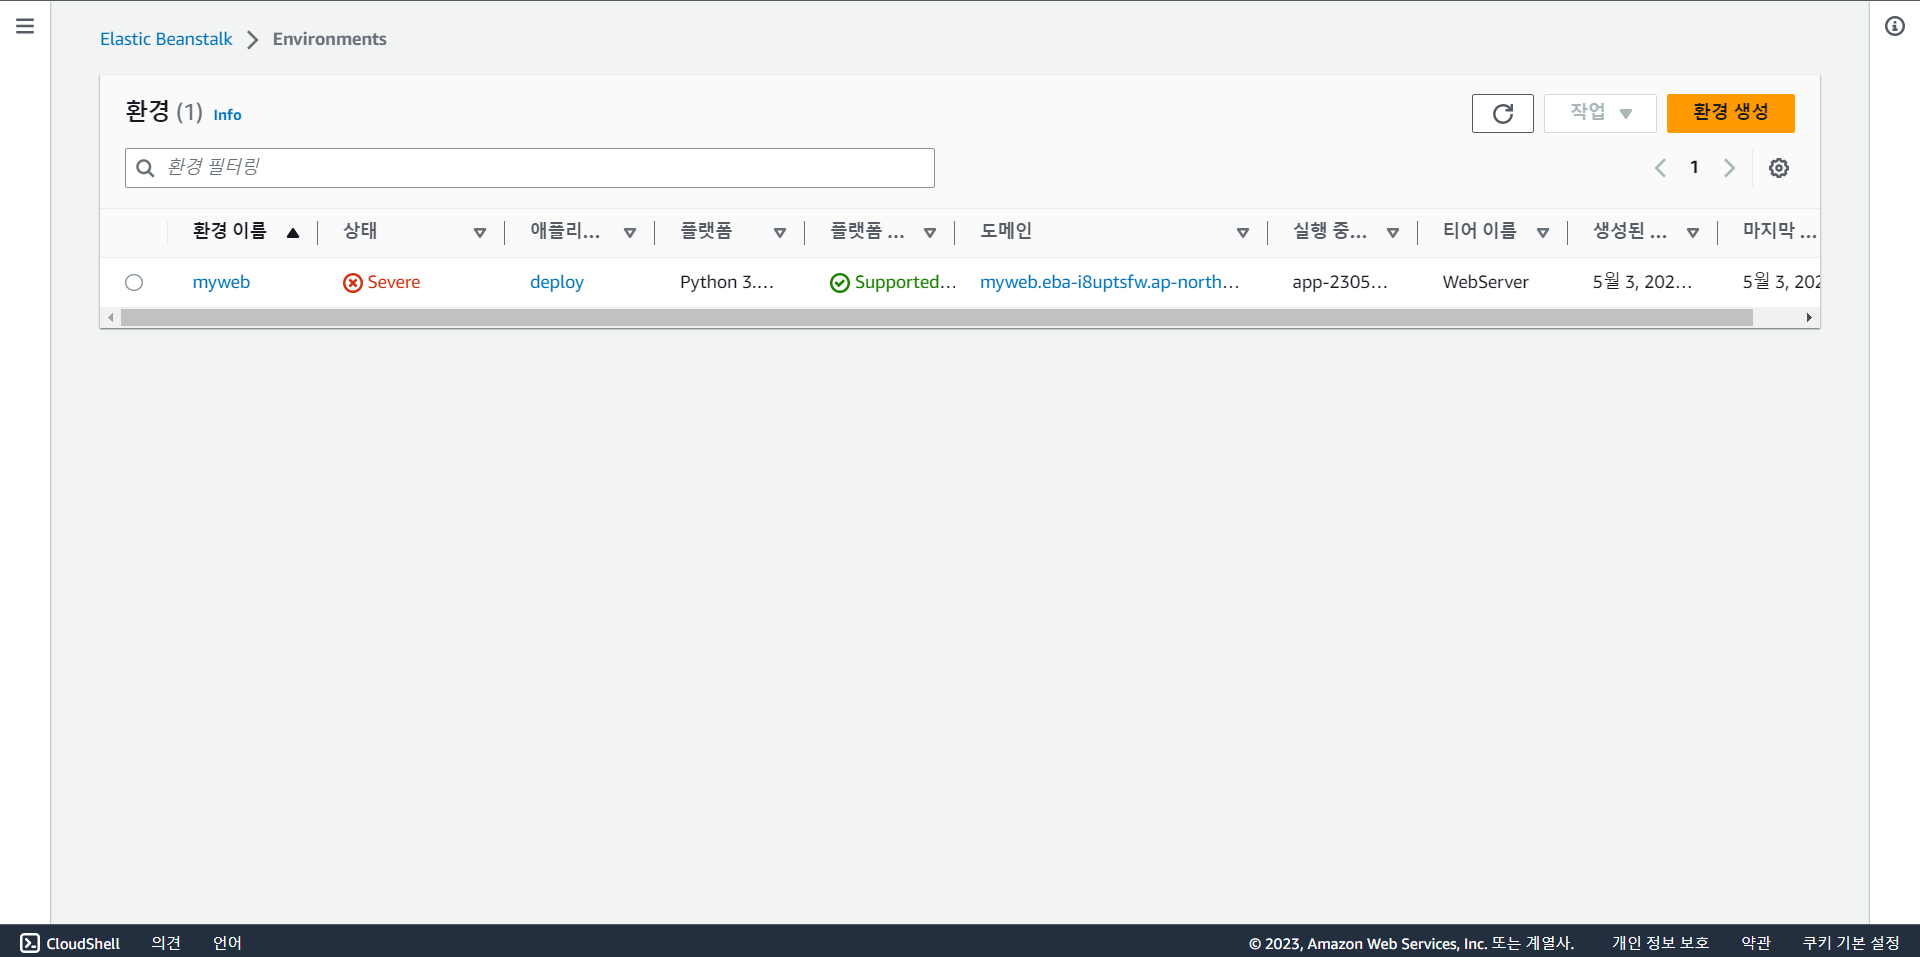Open 언어 language selector in footer
This screenshot has width=1920, height=957.
point(227,943)
